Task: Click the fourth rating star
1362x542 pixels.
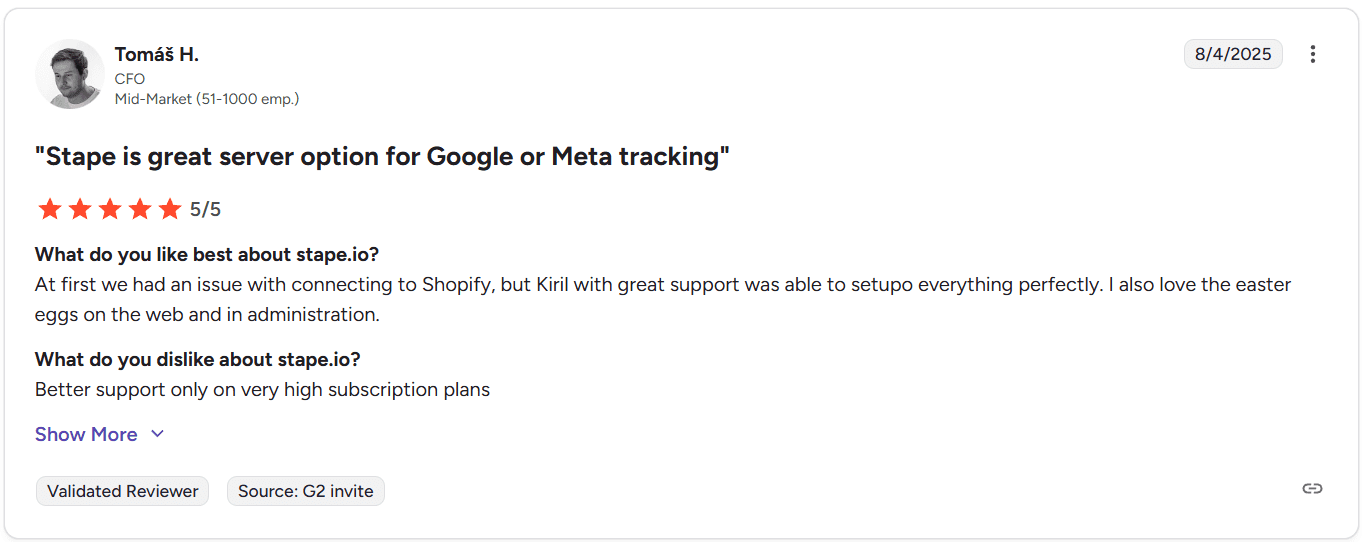Action: 140,209
